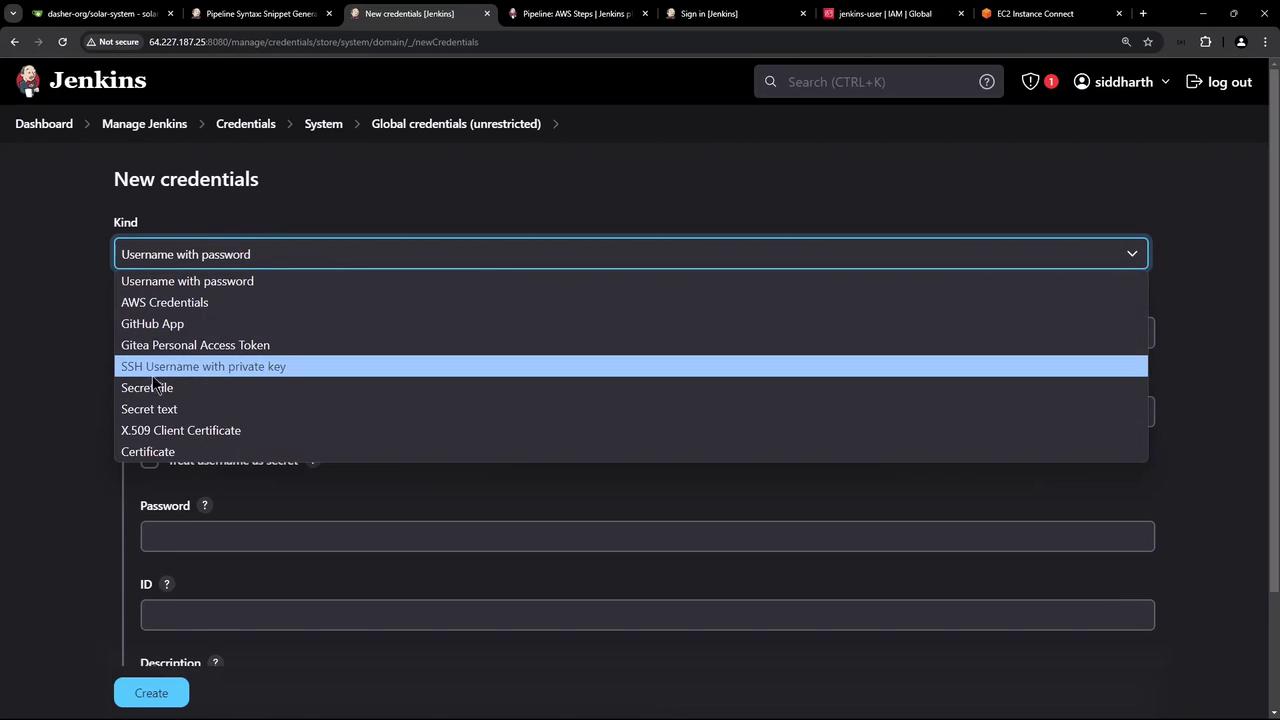The width and height of the screenshot is (1280, 720).
Task: Select X.509 Client Certificate option
Action: pos(631,430)
